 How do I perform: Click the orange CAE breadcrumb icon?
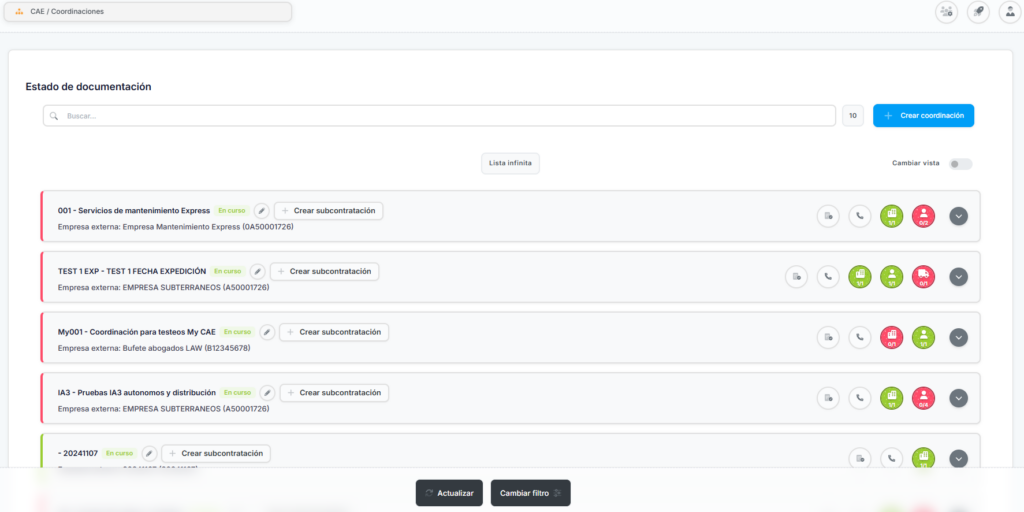[19, 12]
